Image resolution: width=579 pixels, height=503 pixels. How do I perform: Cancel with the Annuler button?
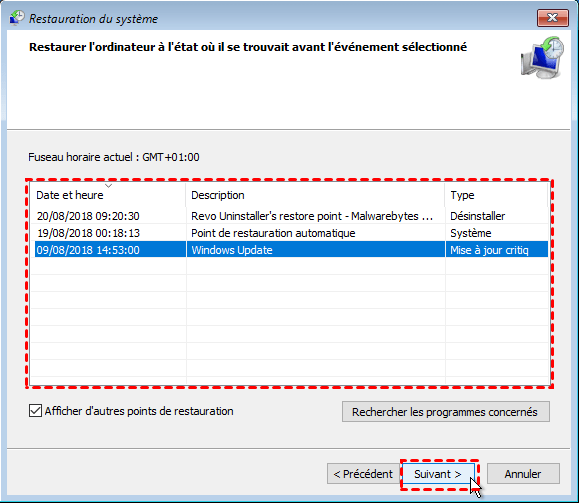tap(523, 474)
